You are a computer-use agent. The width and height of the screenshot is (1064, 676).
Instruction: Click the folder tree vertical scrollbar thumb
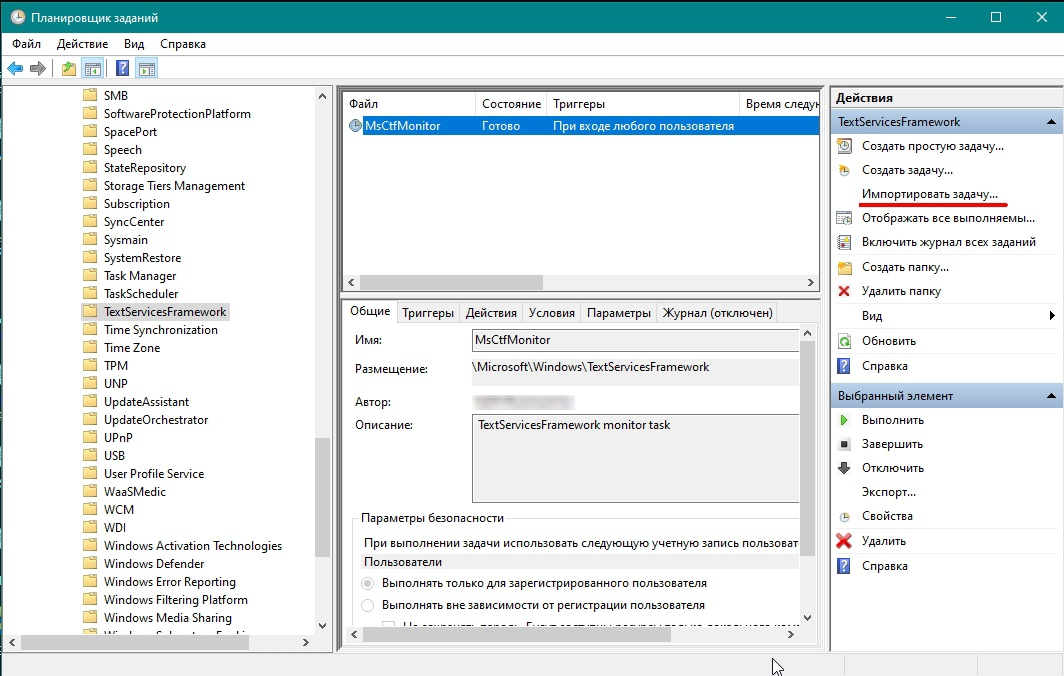pos(322,497)
